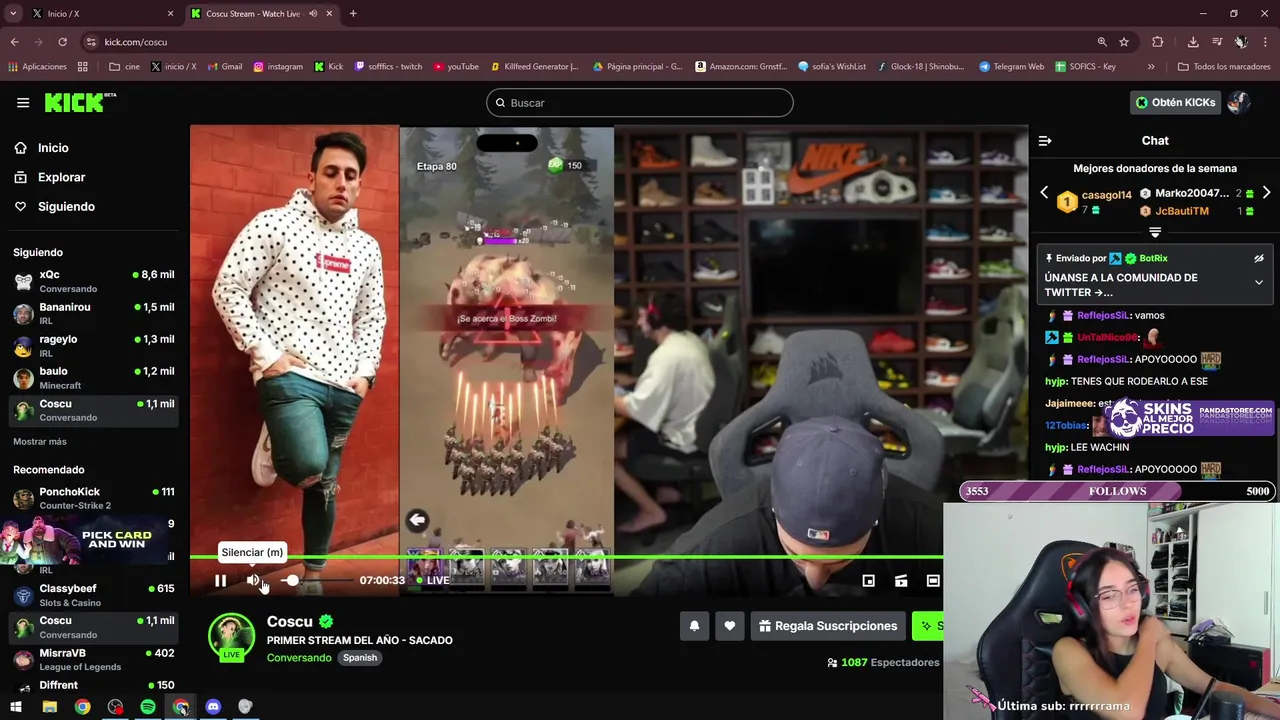Screen dimensions: 1280x720
Task: Open Chrome three-dot menu
Action: tap(1266, 42)
